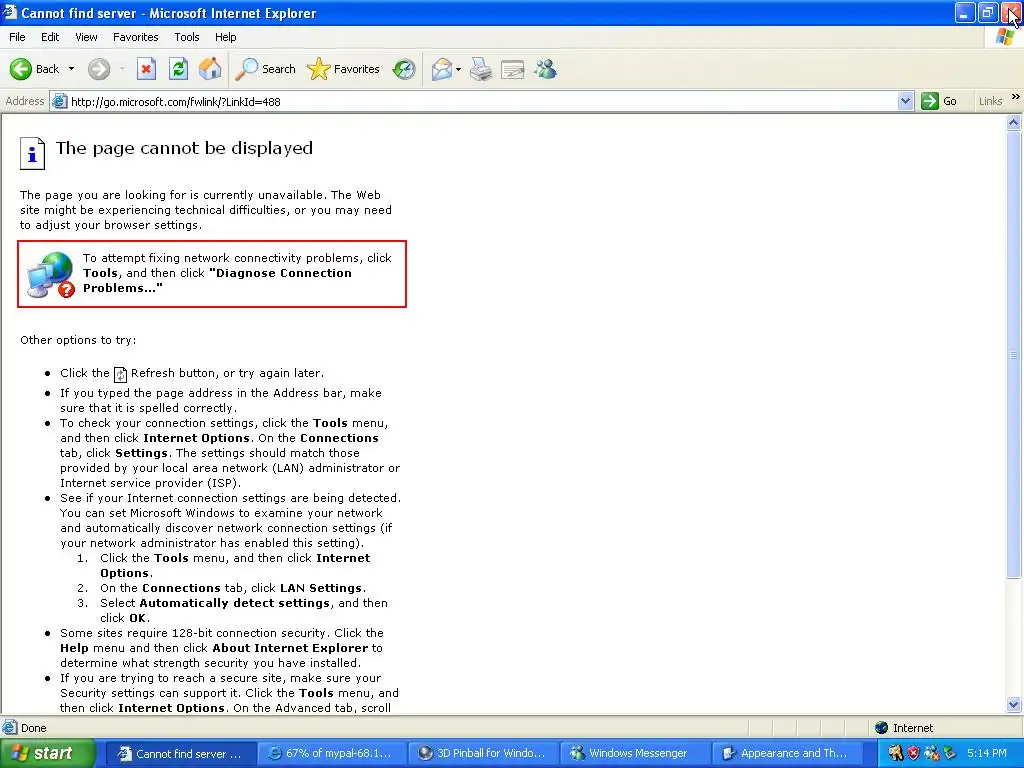Switch to Appearance and Themes window
This screenshot has width=1024, height=768.
[786, 754]
